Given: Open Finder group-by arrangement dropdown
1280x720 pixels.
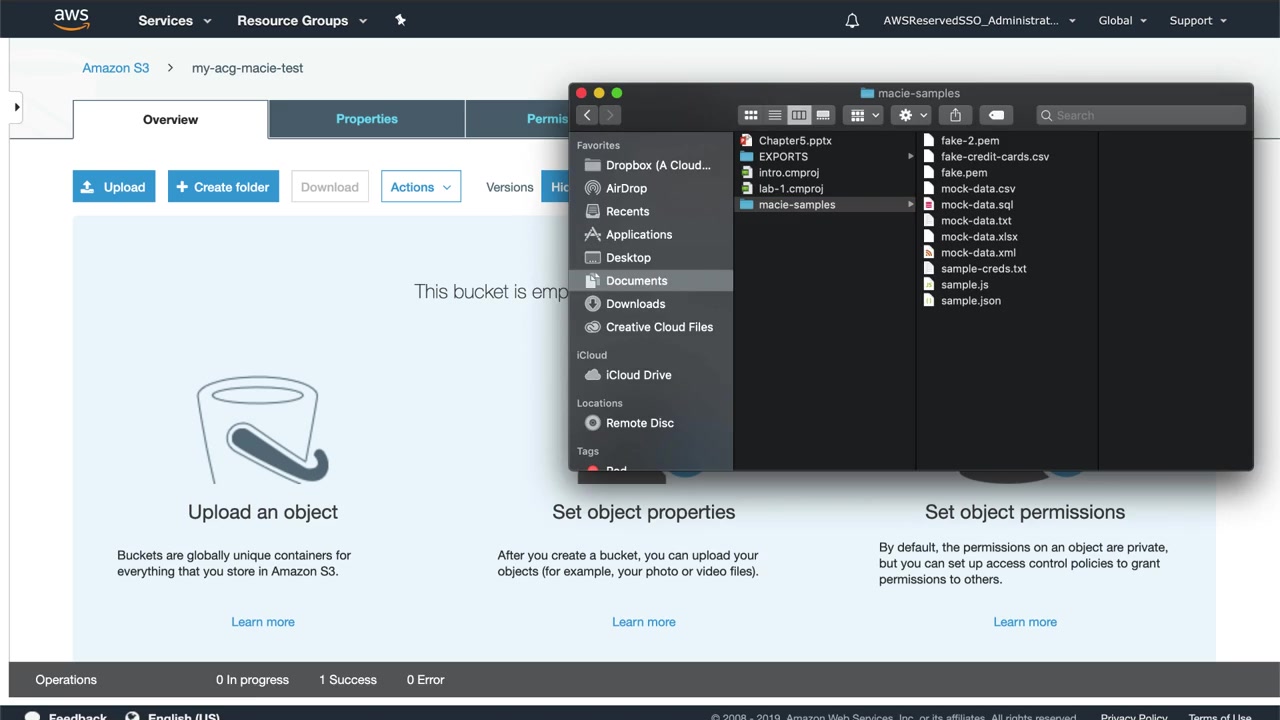Looking at the screenshot, I should (864, 115).
